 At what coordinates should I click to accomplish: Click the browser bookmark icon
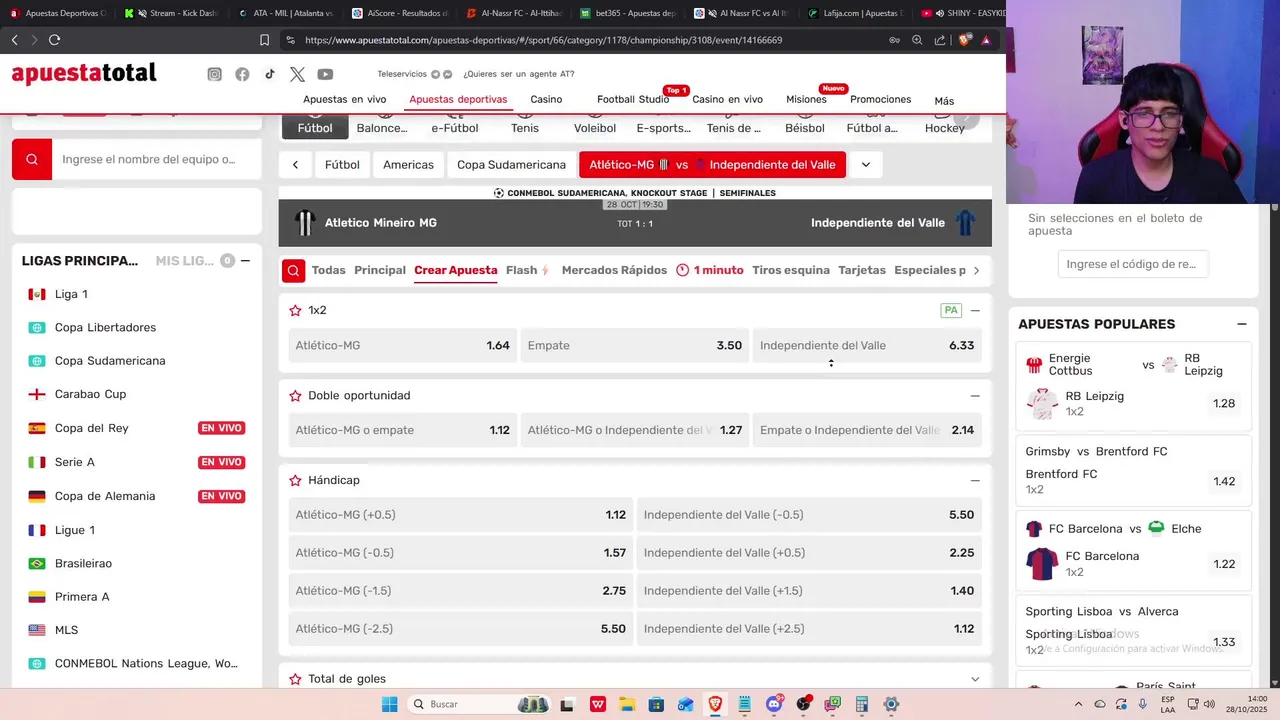click(x=264, y=40)
